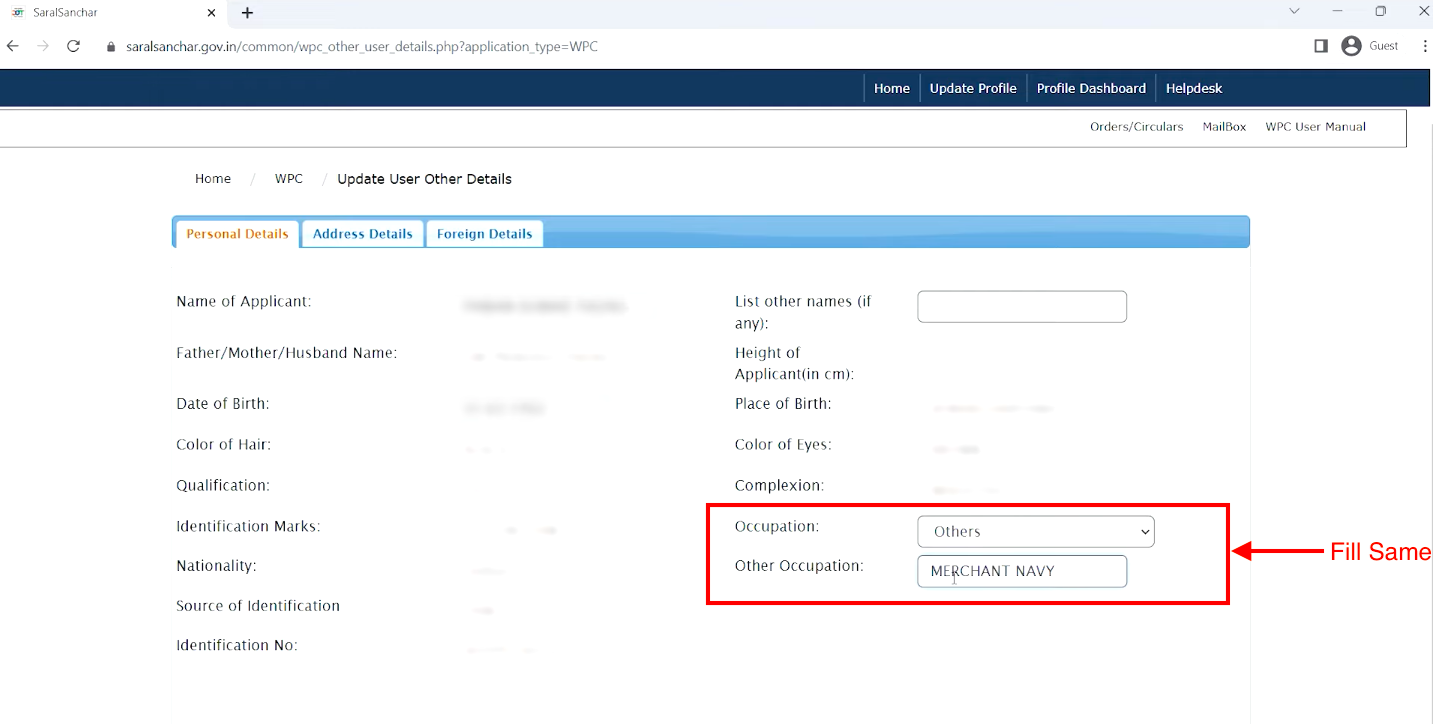The height and width of the screenshot is (724, 1433).
Task: Switch to the Address Details tab
Action: pos(362,234)
